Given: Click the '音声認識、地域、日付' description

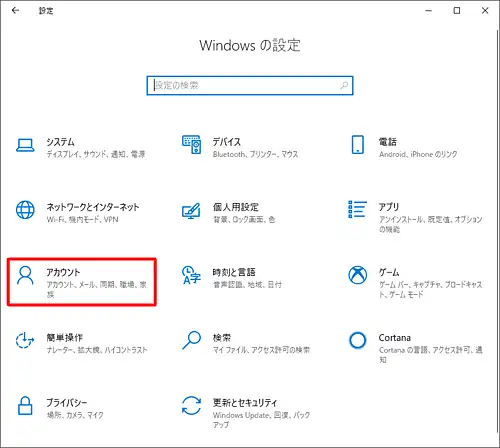Looking at the screenshot, I should [x=247, y=285].
